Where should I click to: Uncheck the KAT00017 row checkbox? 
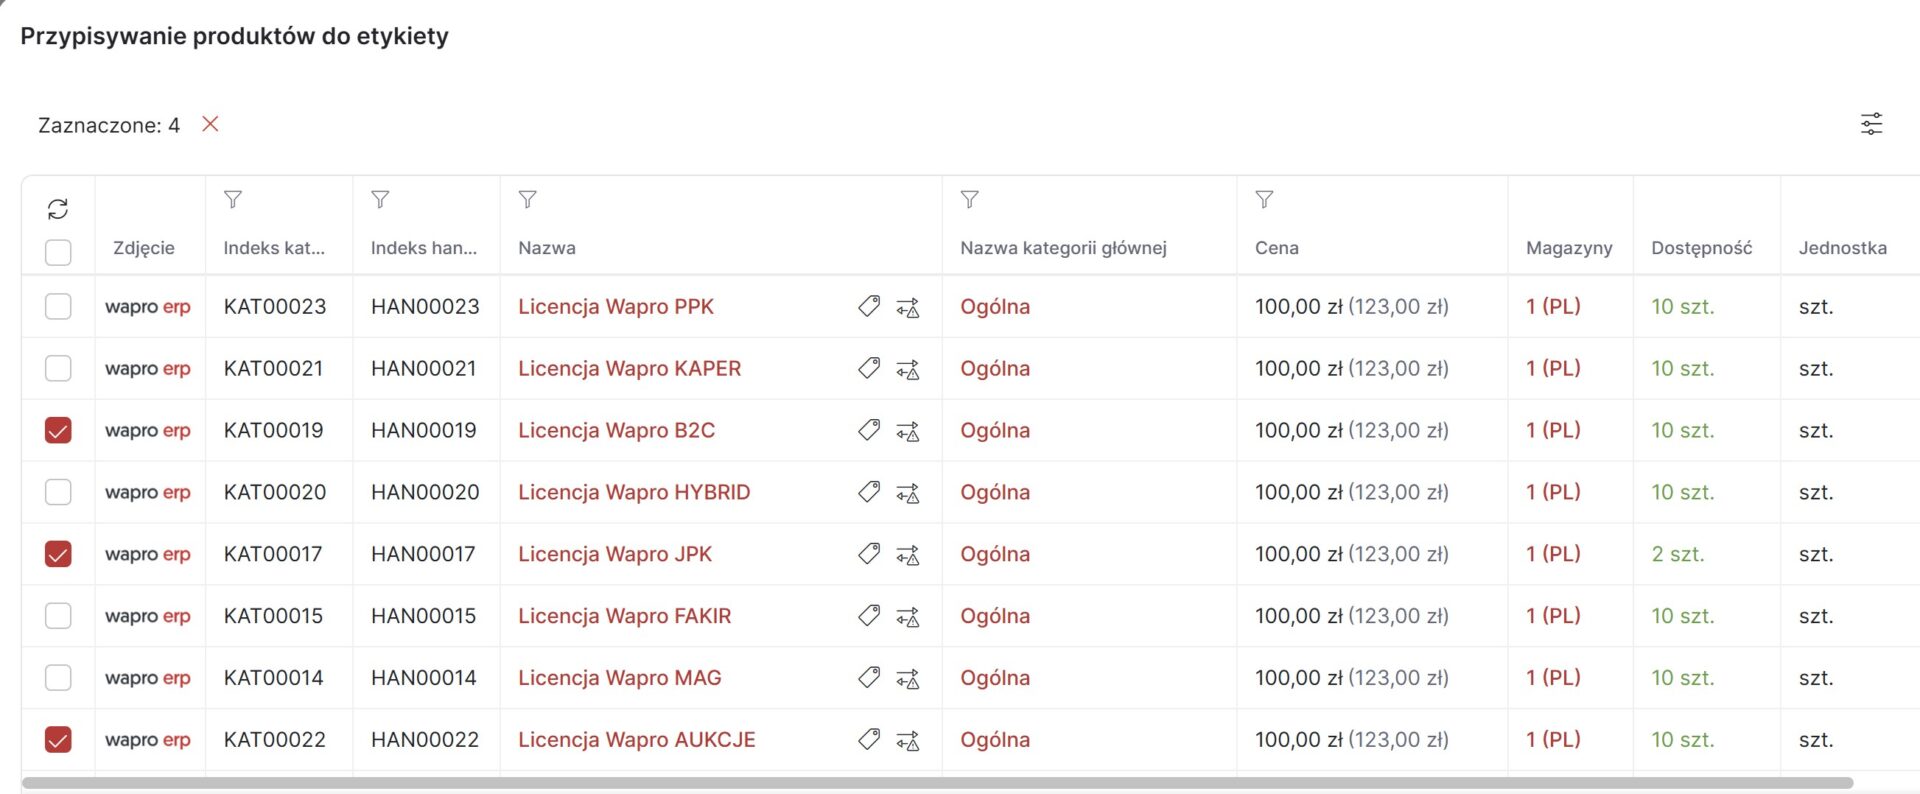click(x=58, y=554)
